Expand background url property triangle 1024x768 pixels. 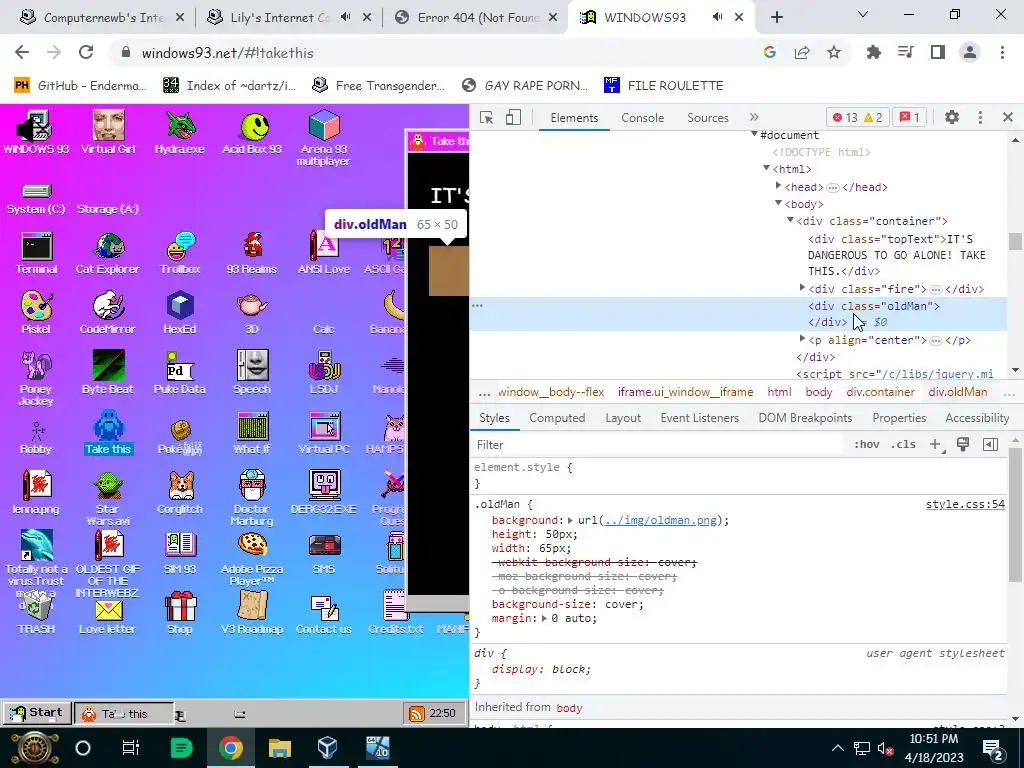pyautogui.click(x=570, y=520)
